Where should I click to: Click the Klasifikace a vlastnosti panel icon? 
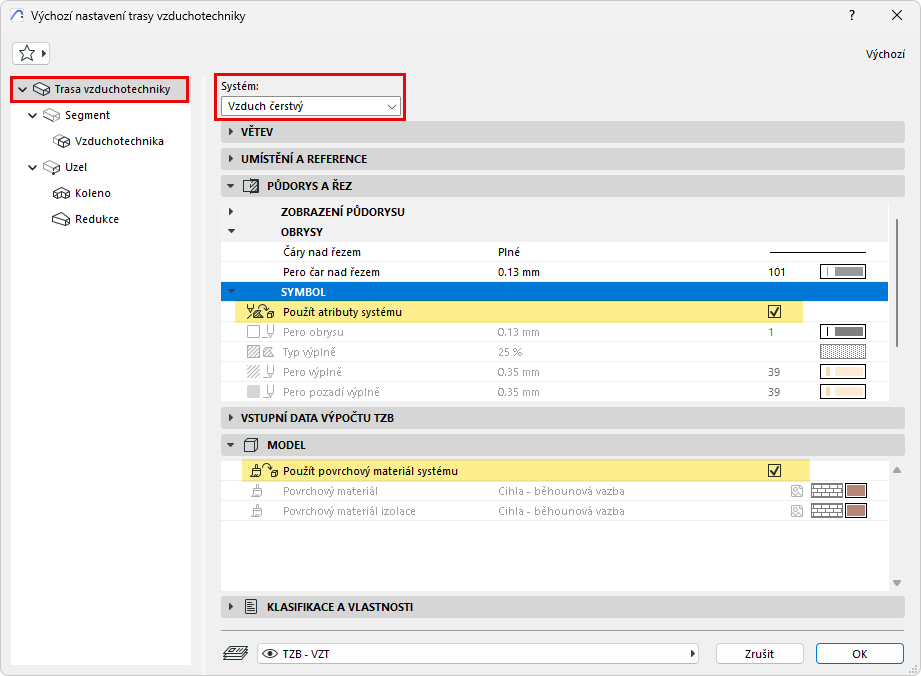tap(250, 607)
